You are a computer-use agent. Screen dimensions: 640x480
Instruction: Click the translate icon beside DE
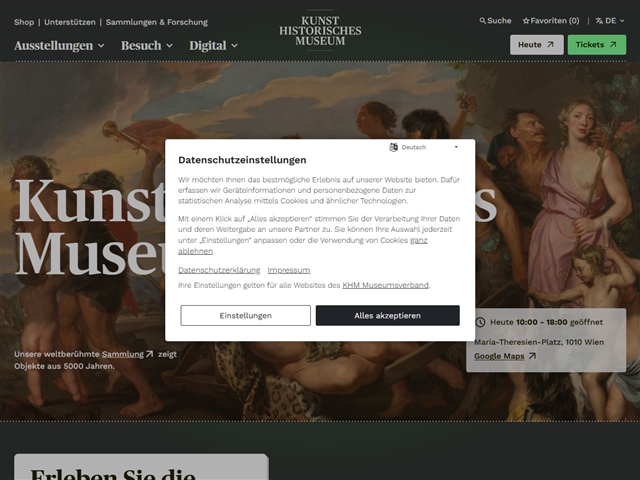[x=599, y=20]
